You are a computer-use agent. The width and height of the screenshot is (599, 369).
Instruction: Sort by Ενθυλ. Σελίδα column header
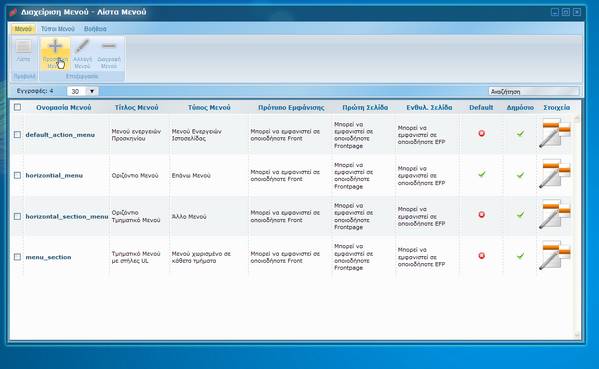point(429,107)
